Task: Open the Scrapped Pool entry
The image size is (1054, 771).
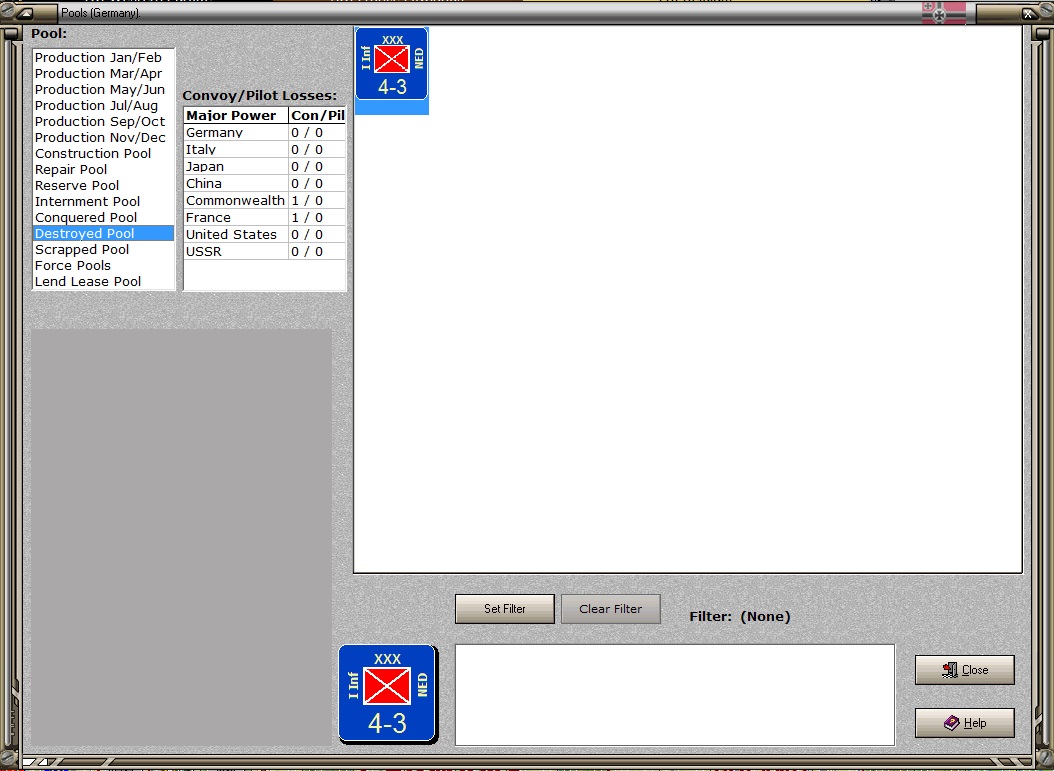Action: [x=104, y=250]
